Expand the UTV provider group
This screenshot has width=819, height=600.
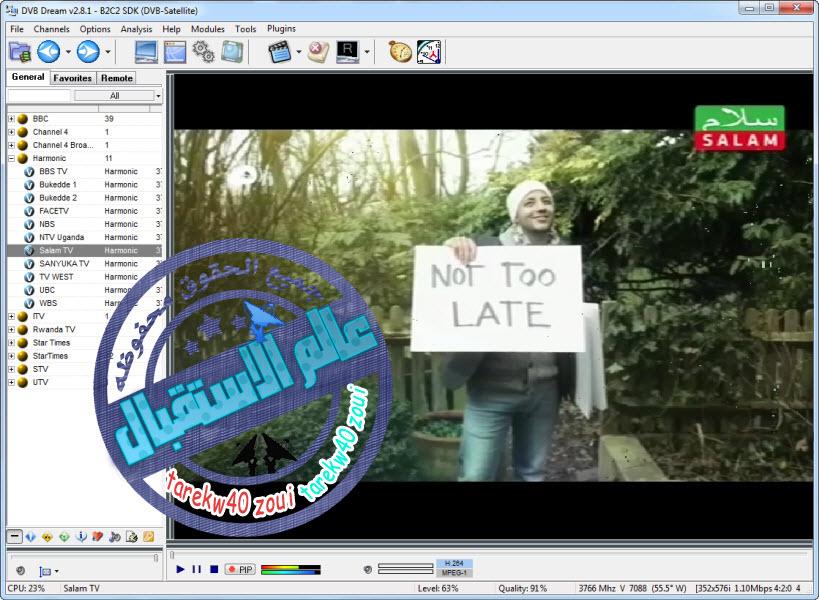[x=11, y=382]
